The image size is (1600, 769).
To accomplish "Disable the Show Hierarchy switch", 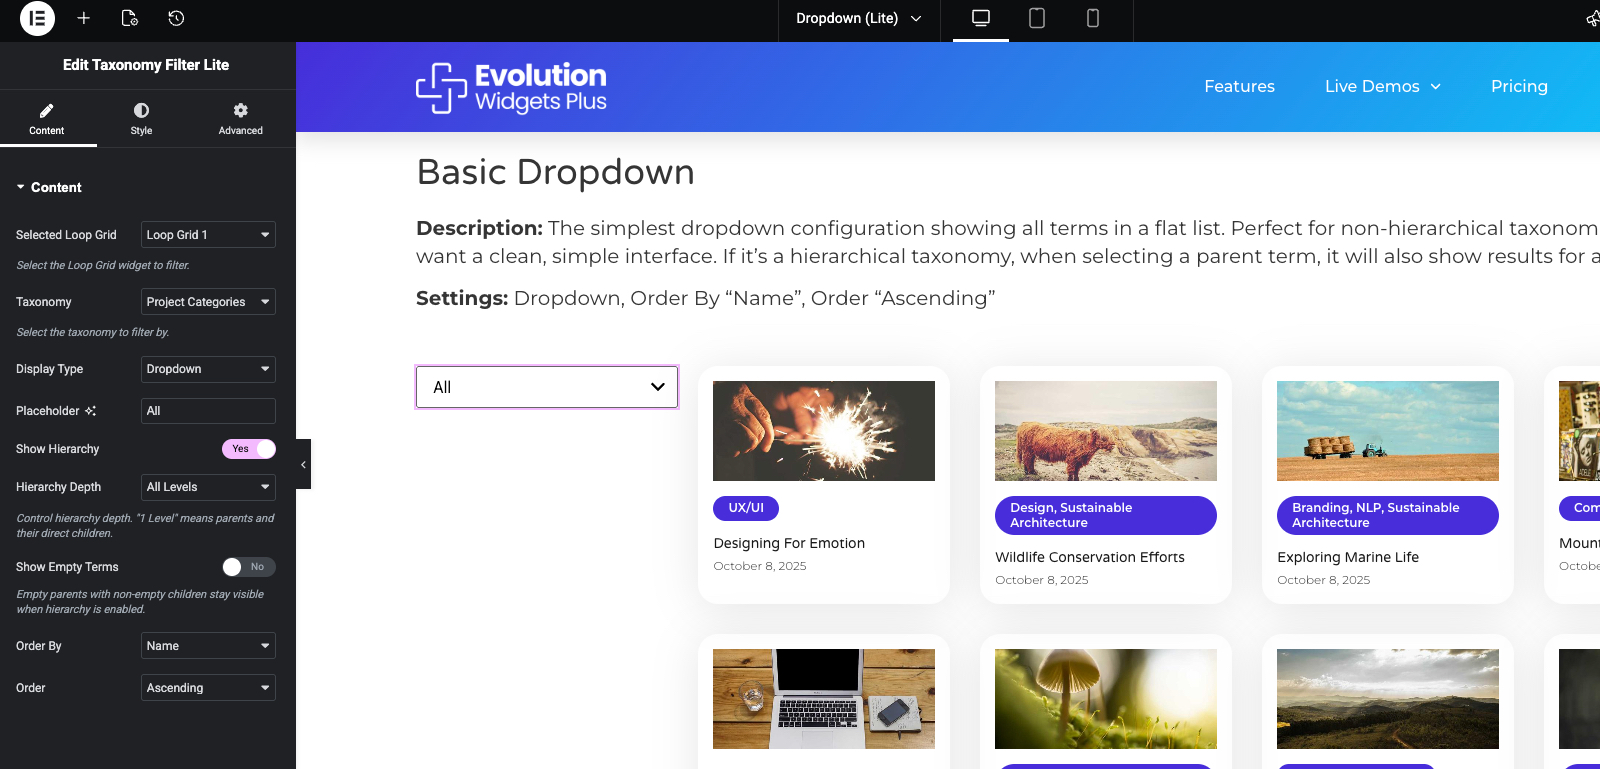I will pyautogui.click(x=249, y=449).
